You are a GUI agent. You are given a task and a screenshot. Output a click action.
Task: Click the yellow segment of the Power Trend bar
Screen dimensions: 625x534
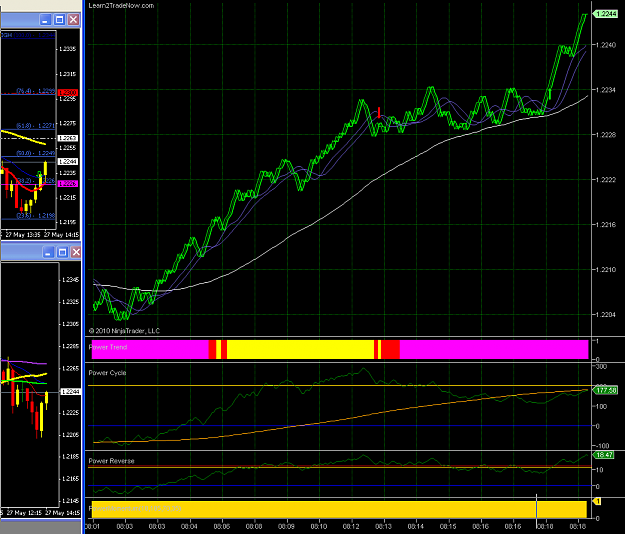[x=300, y=349]
